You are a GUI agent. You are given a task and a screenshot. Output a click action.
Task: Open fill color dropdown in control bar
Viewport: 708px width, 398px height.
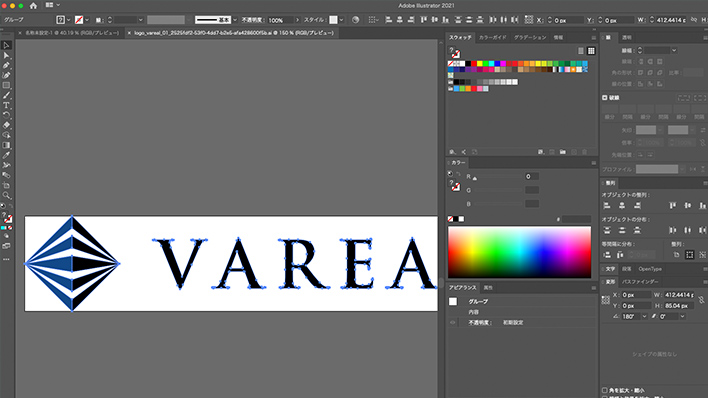(69, 20)
